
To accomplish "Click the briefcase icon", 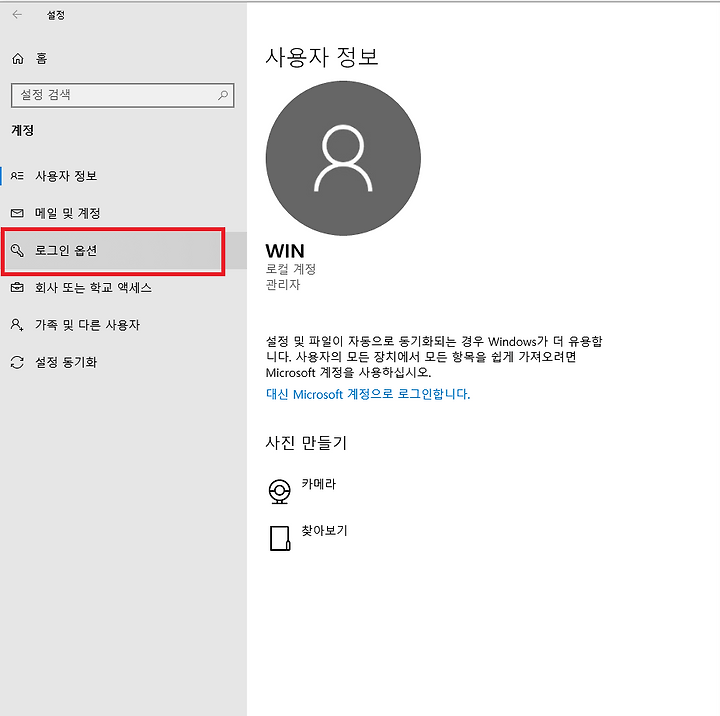I will (x=17, y=288).
